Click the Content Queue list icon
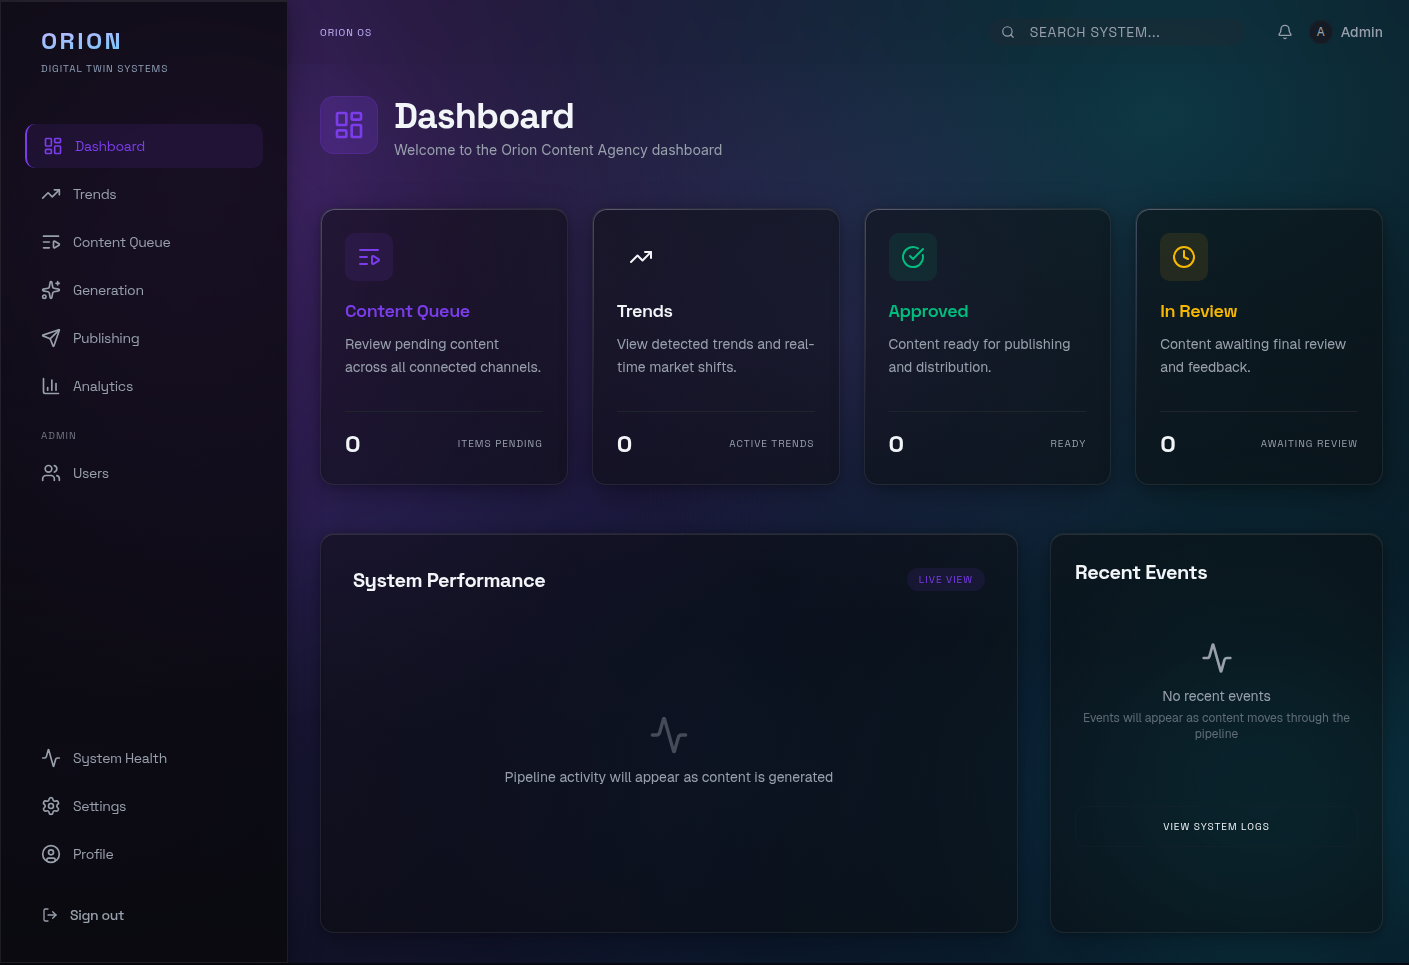The image size is (1409, 965). pyautogui.click(x=51, y=241)
